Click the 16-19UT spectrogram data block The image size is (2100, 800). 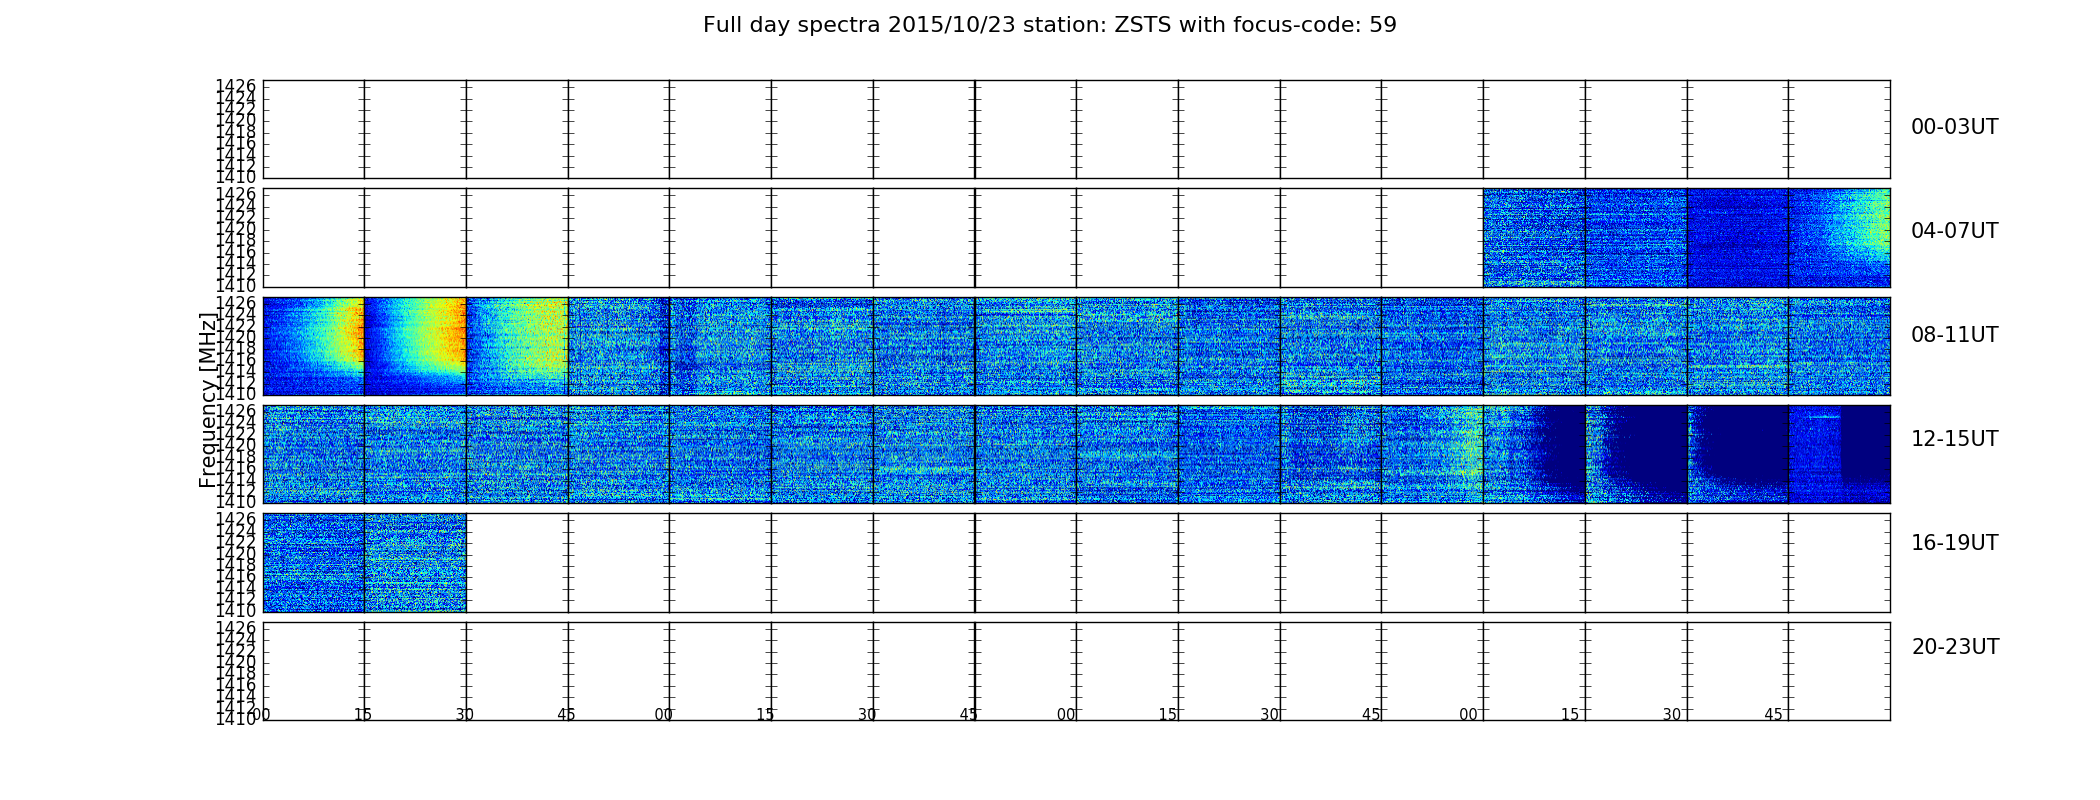point(364,562)
